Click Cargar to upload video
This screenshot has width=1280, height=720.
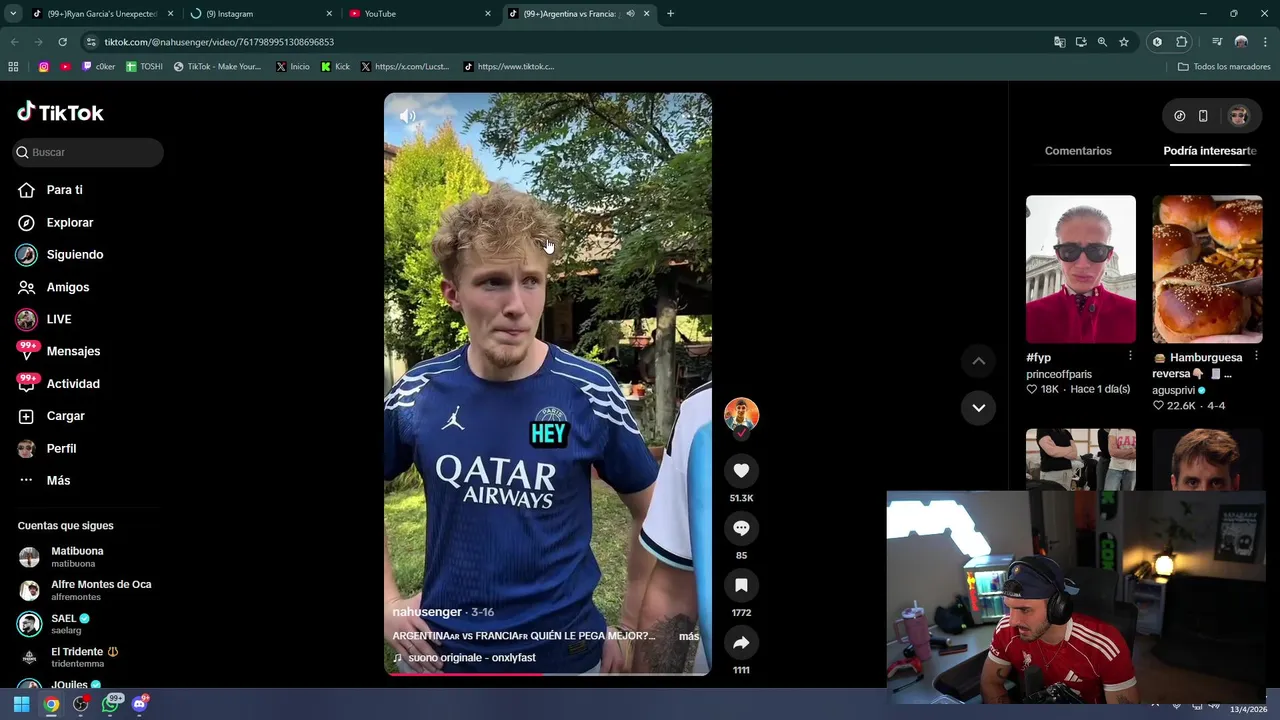tap(65, 416)
